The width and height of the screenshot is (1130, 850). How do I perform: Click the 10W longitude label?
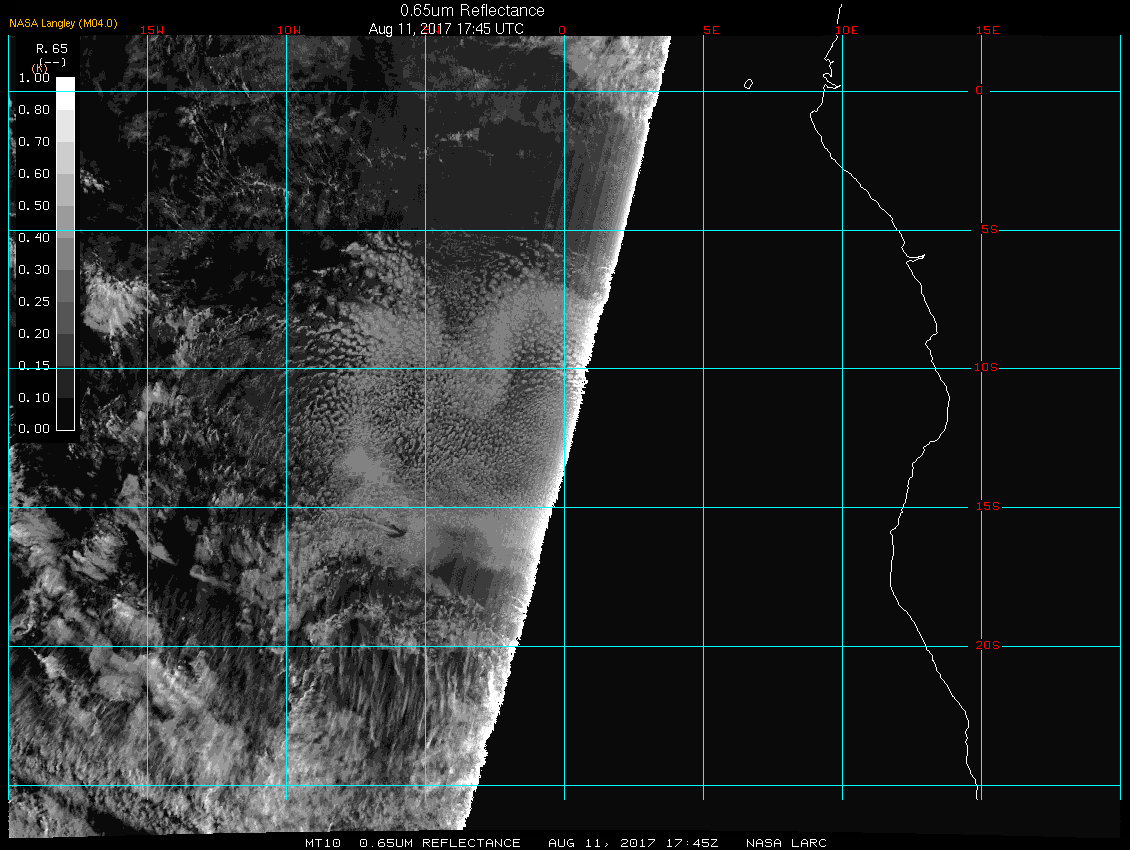click(289, 30)
